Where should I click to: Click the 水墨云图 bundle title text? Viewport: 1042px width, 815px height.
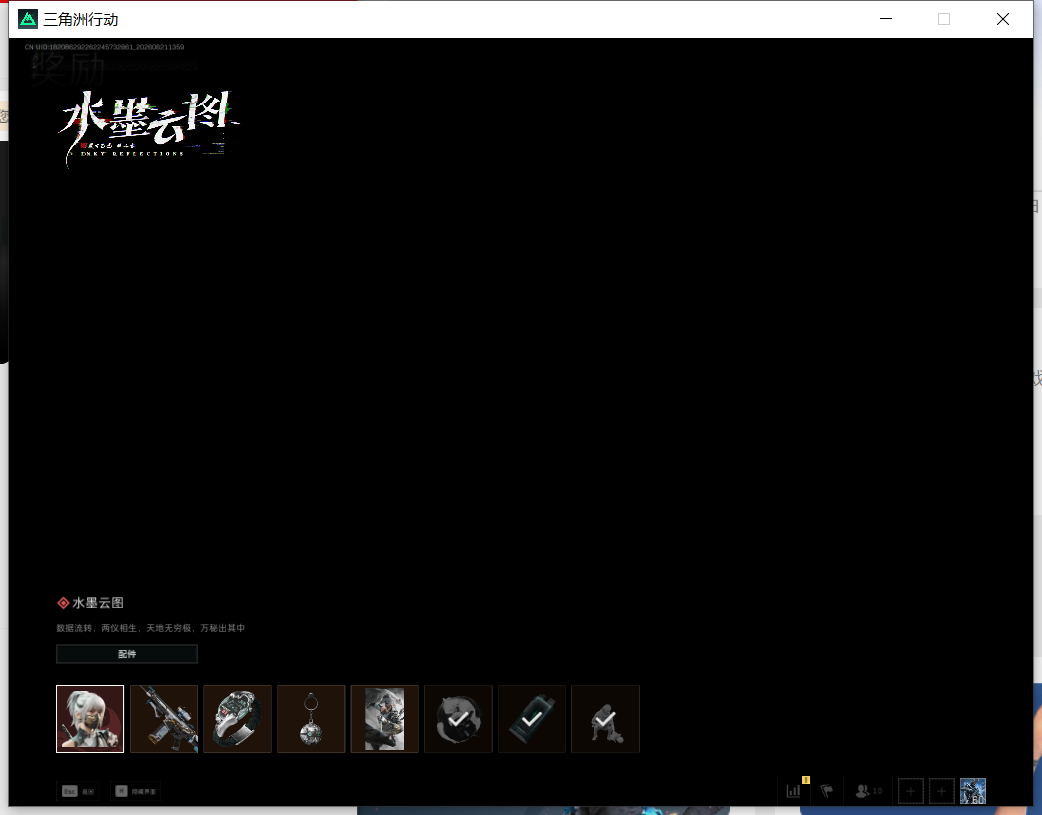coord(98,603)
